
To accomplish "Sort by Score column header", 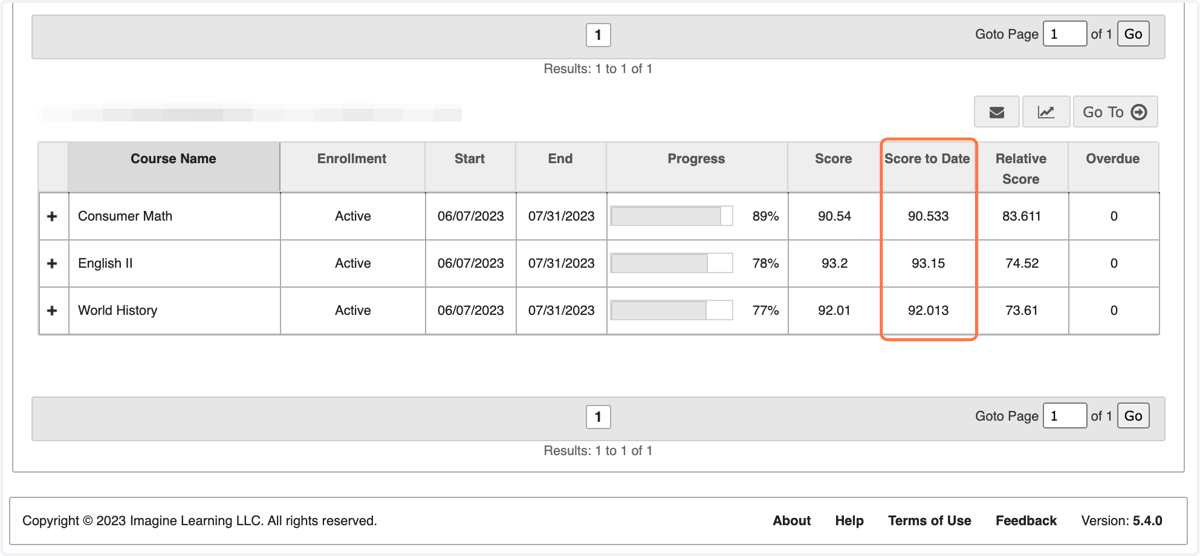I will (x=833, y=166).
